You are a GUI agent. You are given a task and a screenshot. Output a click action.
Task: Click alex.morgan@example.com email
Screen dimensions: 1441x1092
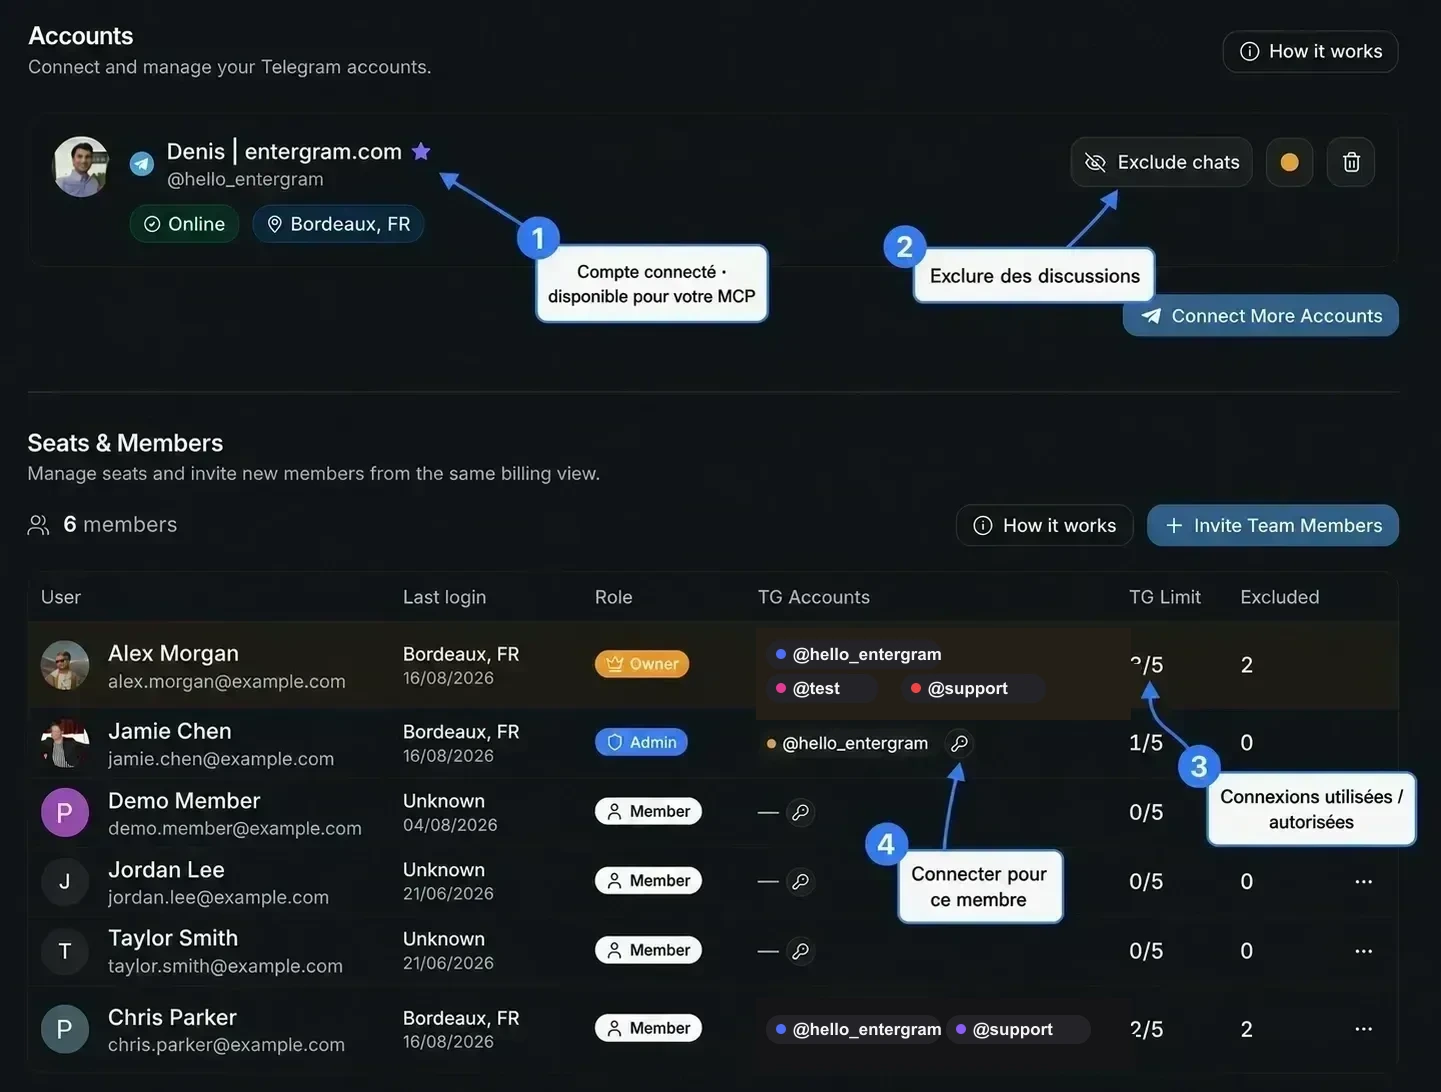[227, 681]
